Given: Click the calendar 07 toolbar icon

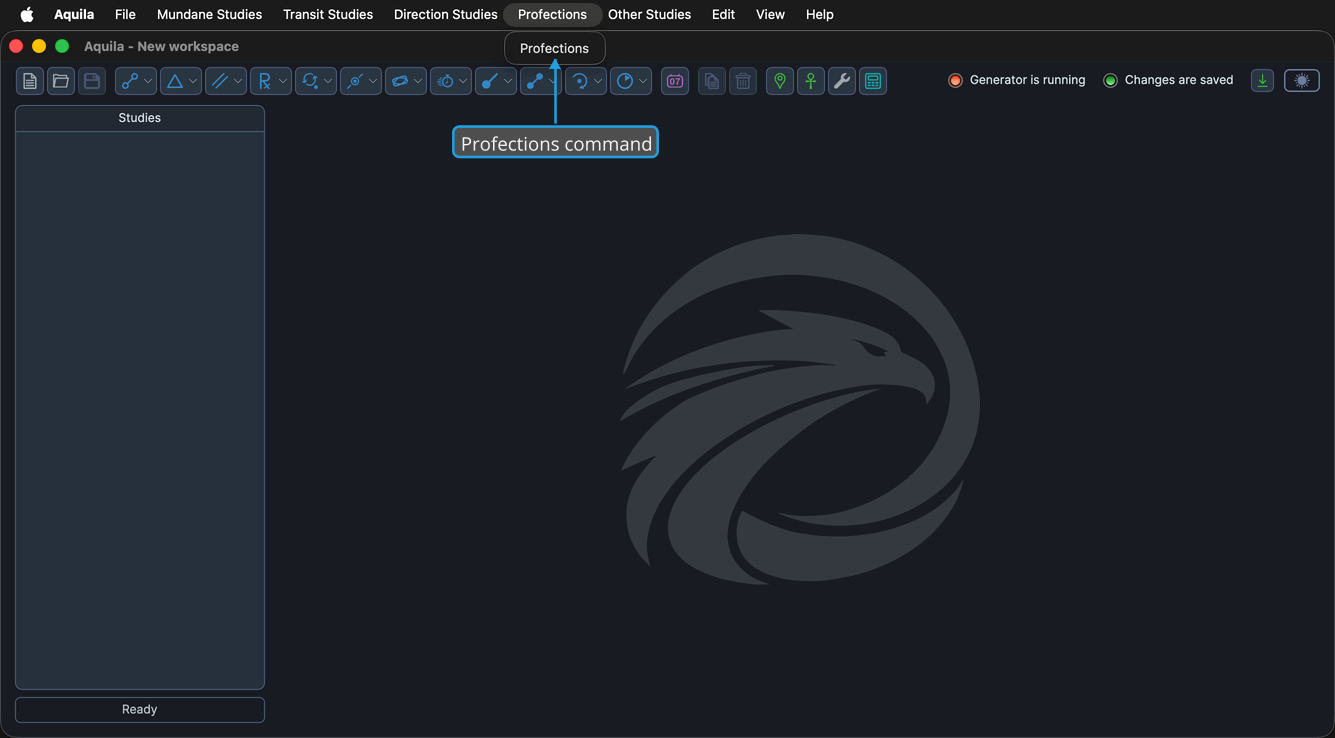Looking at the screenshot, I should pos(675,81).
